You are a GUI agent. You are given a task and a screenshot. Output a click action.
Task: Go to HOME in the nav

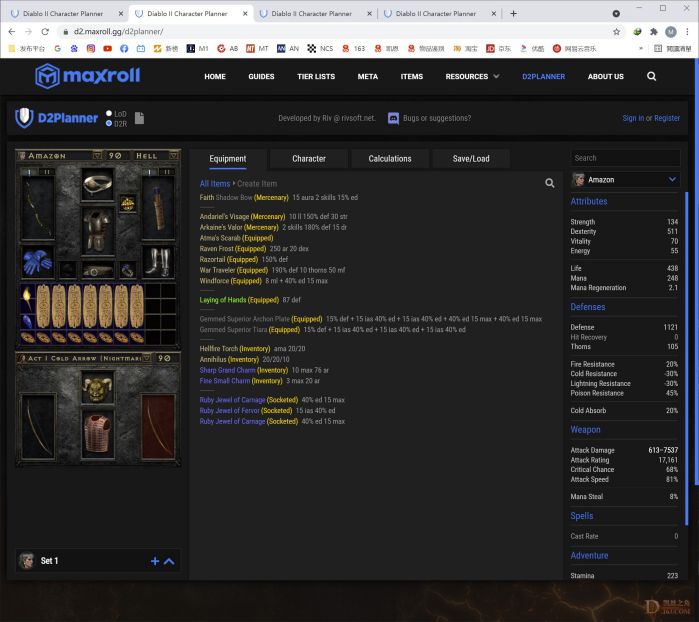tap(215, 76)
